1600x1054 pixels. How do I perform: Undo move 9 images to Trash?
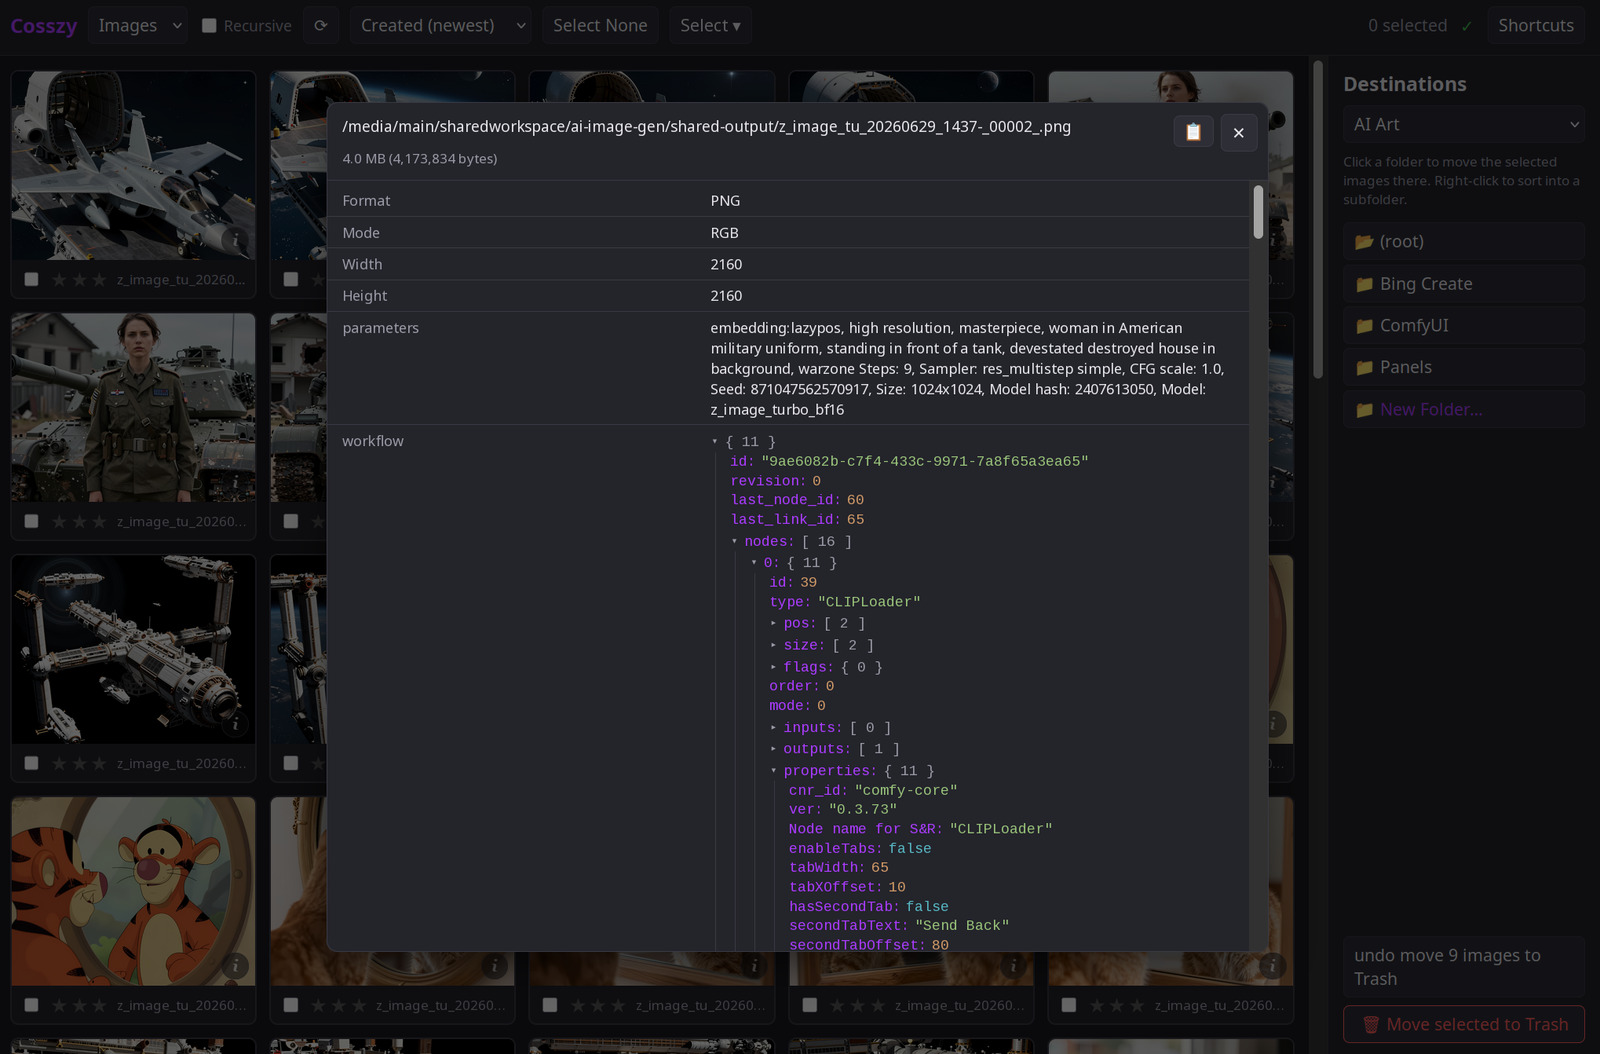pos(1463,967)
